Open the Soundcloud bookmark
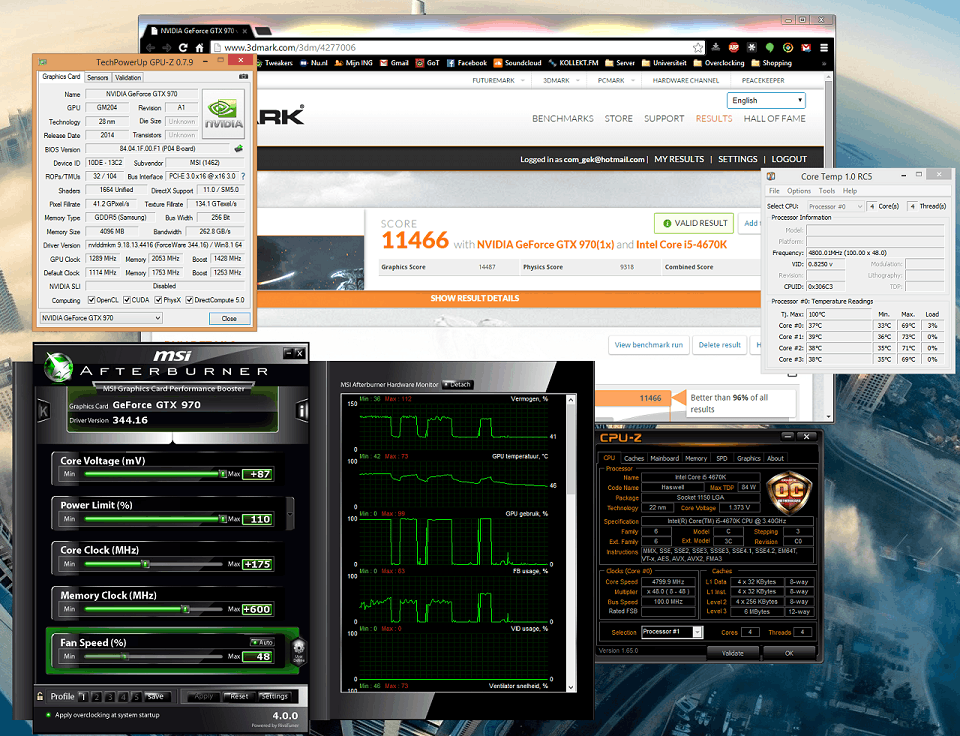This screenshot has width=960, height=736. (517, 63)
